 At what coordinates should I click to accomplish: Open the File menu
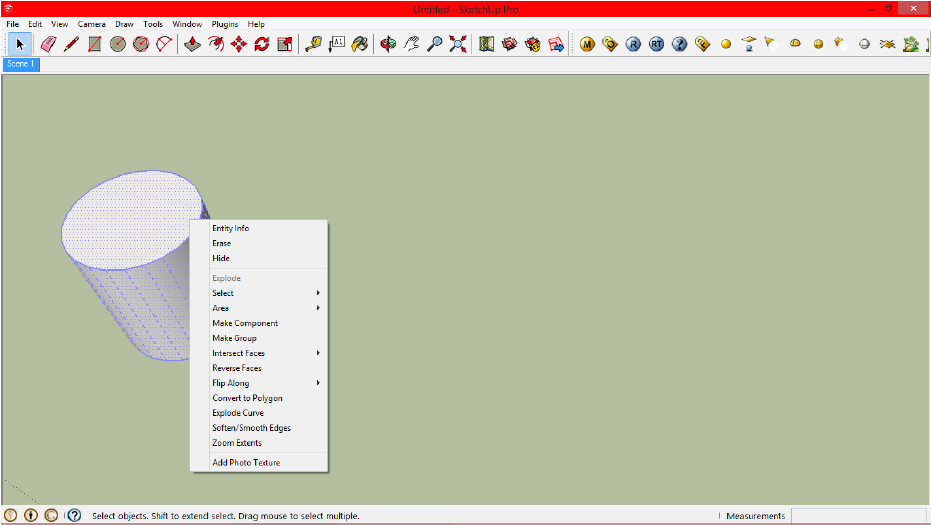(12, 24)
